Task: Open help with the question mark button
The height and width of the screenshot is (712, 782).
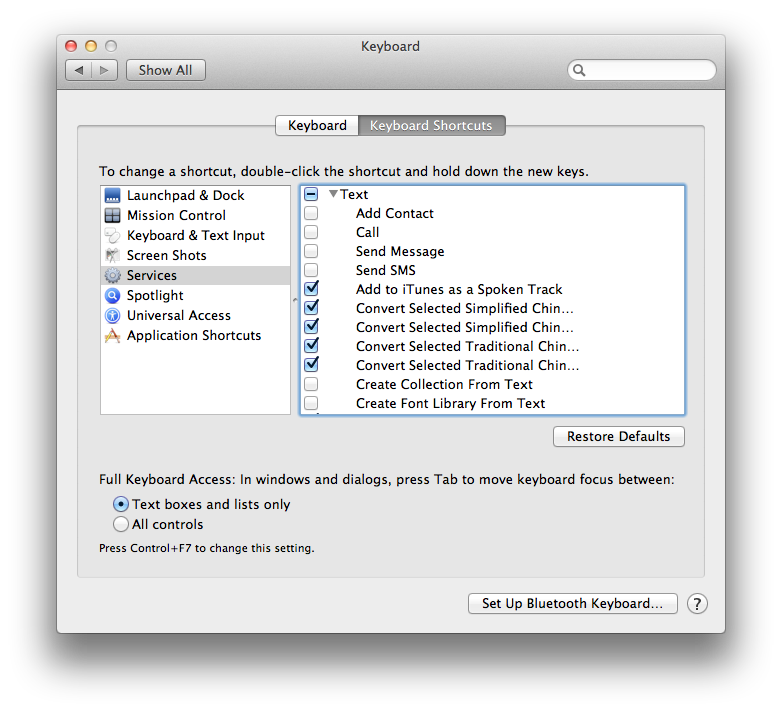Action: 697,604
